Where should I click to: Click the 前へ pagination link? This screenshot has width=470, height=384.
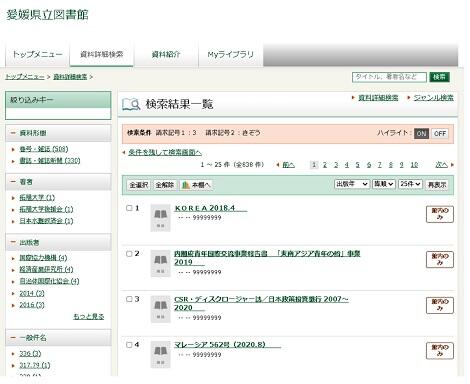[288, 165]
